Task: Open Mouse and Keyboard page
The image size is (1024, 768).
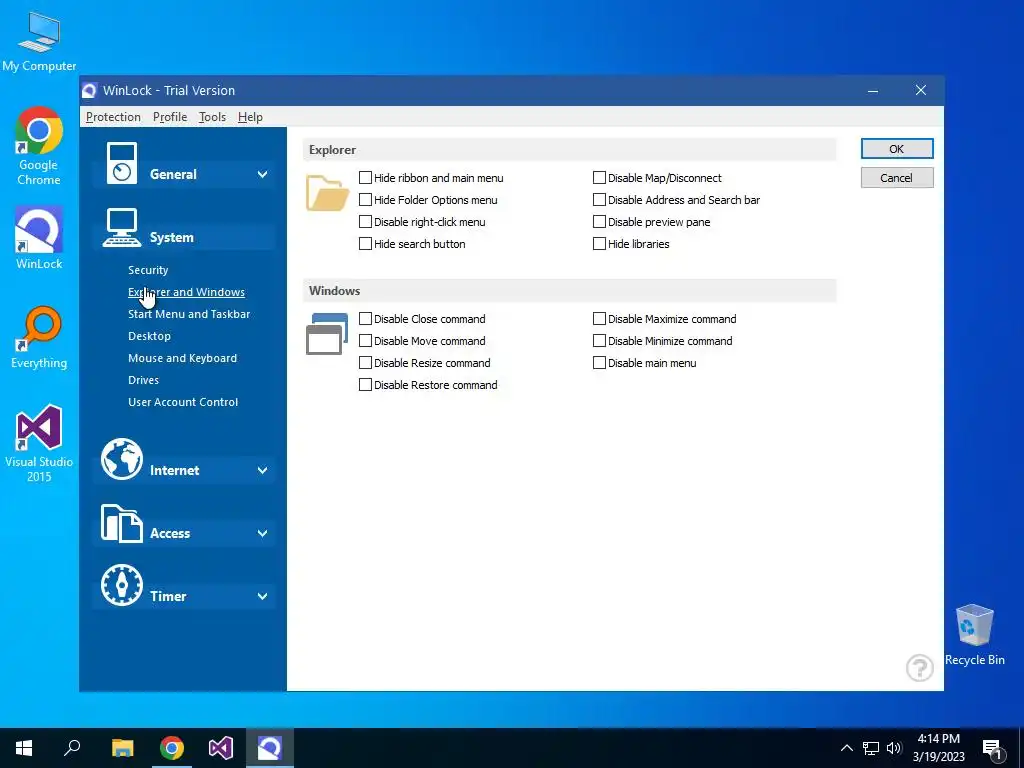Action: point(182,359)
